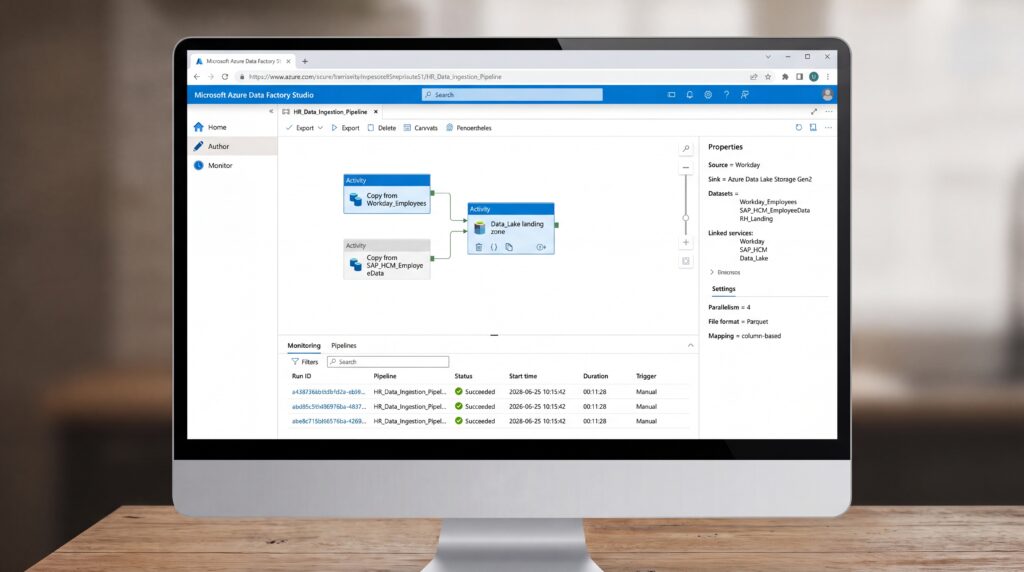Screen dimensions: 1024x572
Task: Select the Copy from SAP_HCM_EmployeeData activity
Action: click(387, 259)
